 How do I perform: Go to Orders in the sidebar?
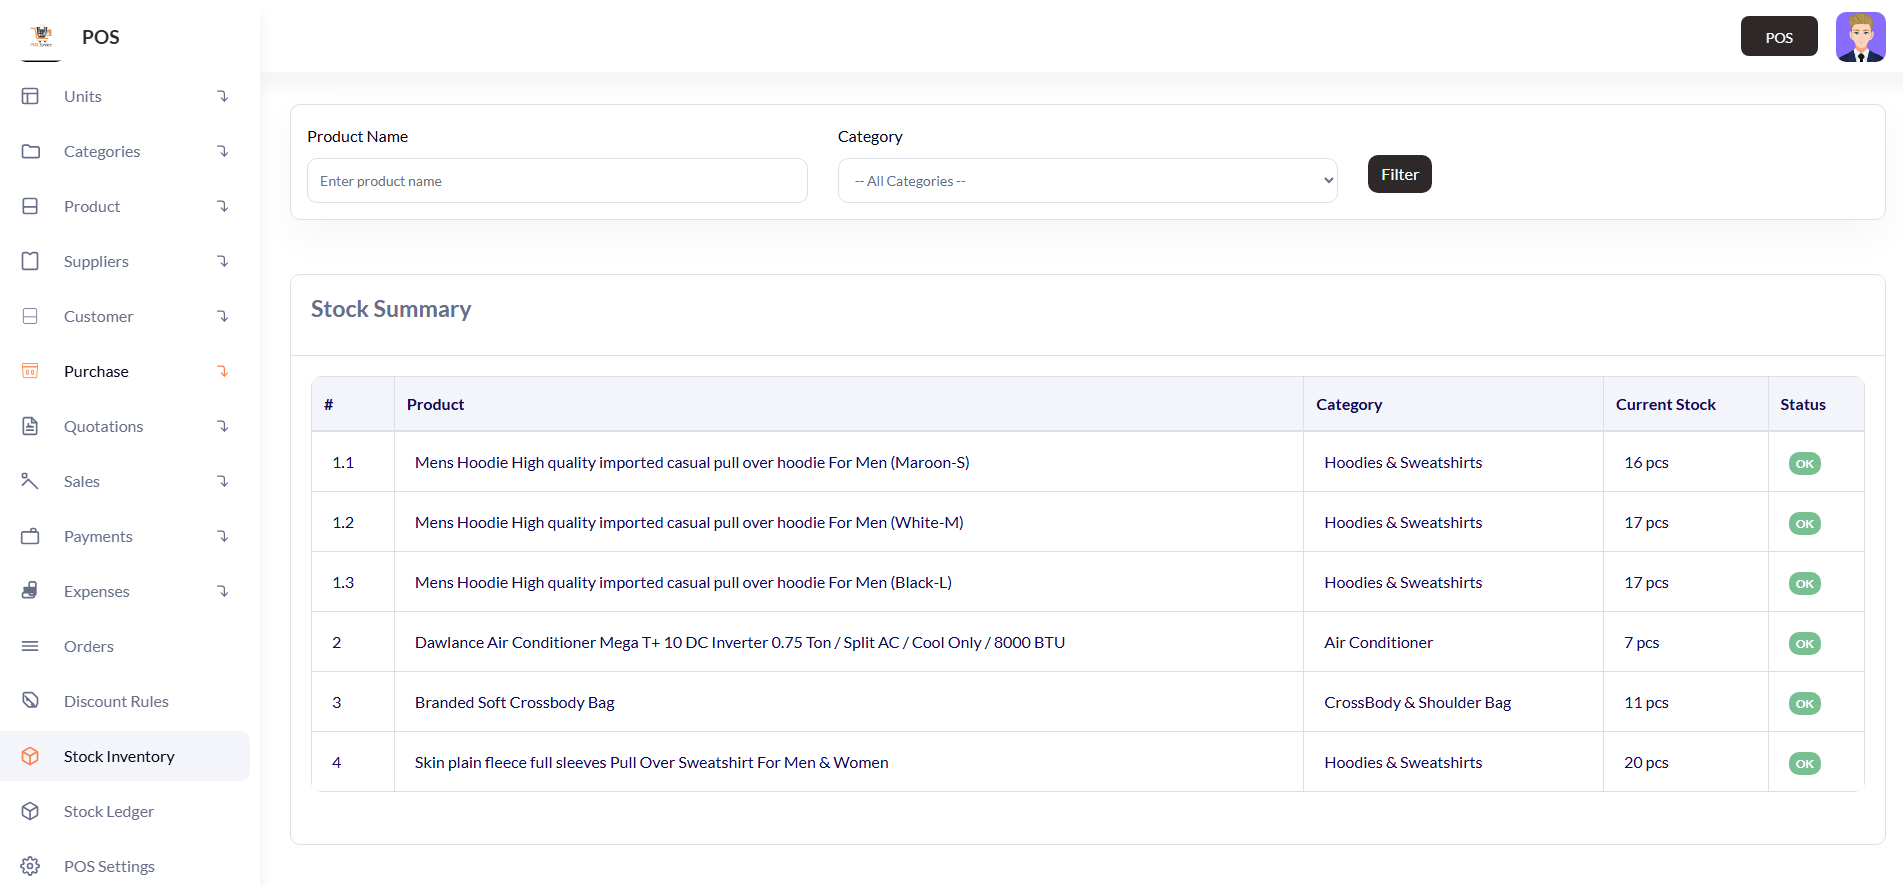point(89,646)
